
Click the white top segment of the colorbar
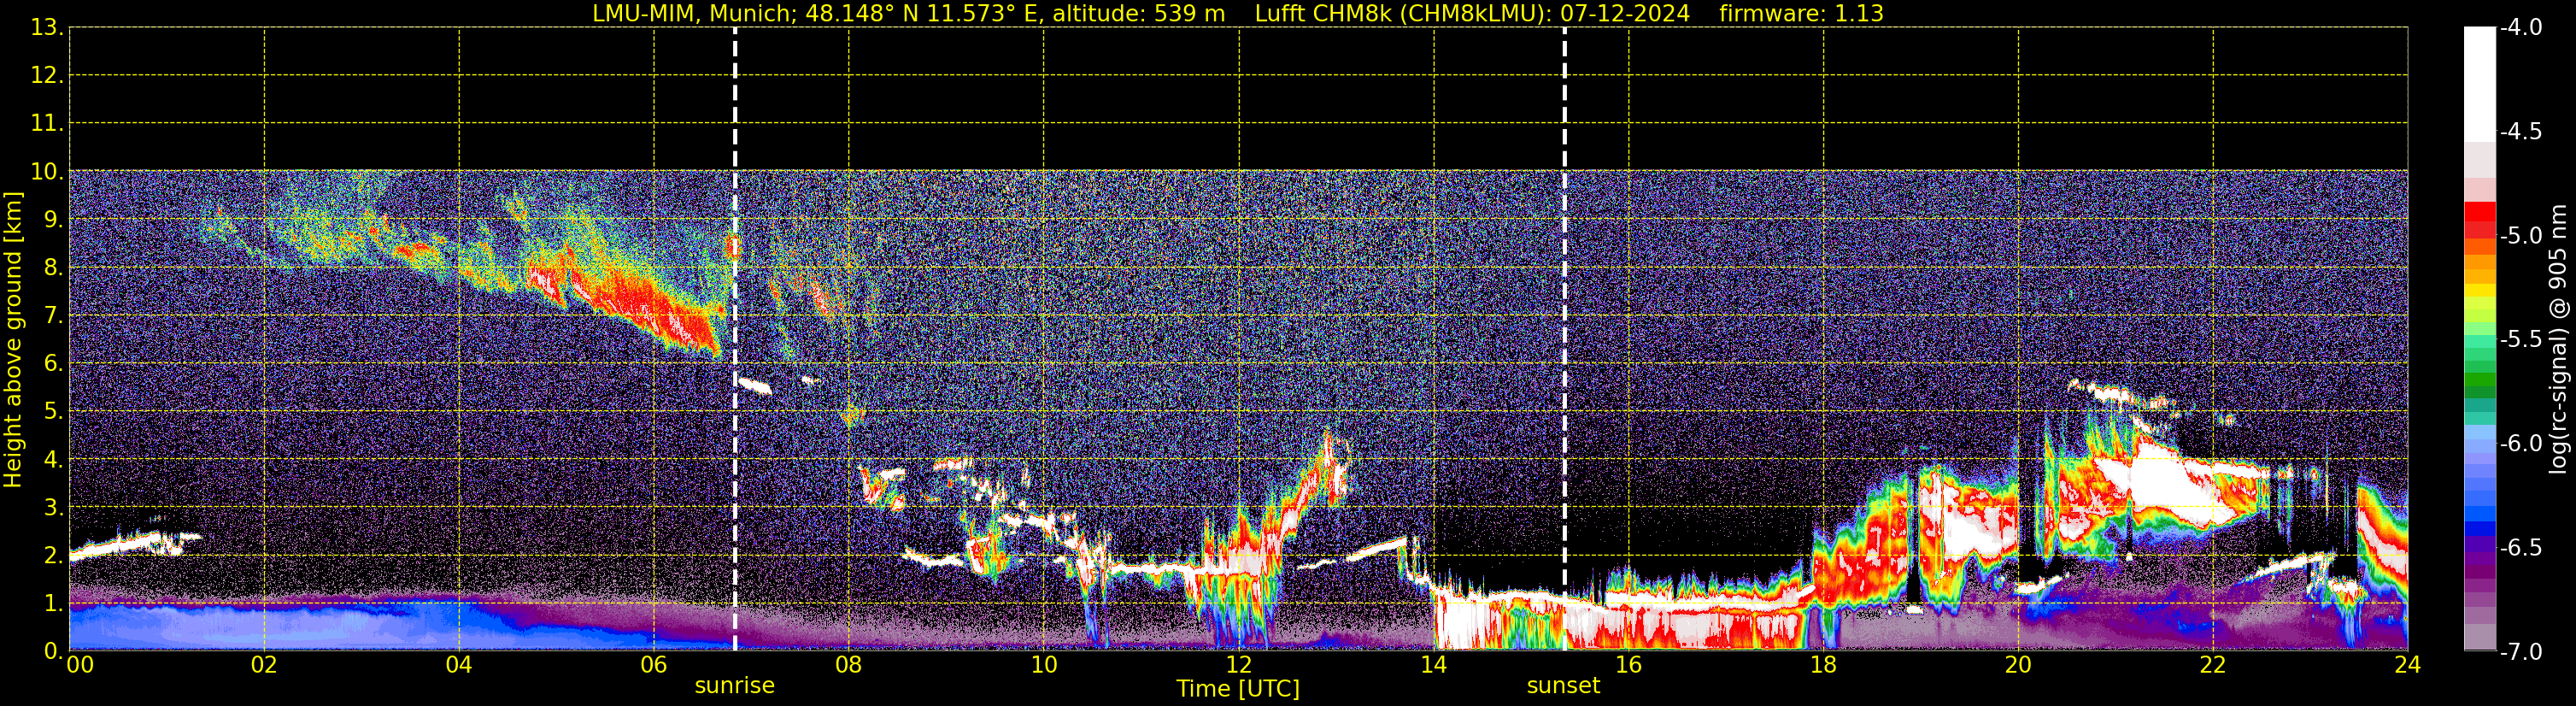point(2479,84)
